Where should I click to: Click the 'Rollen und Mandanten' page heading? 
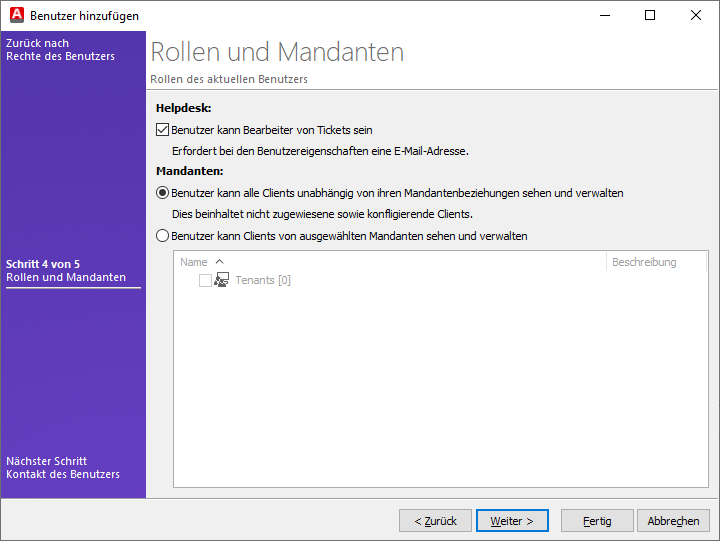[x=277, y=52]
